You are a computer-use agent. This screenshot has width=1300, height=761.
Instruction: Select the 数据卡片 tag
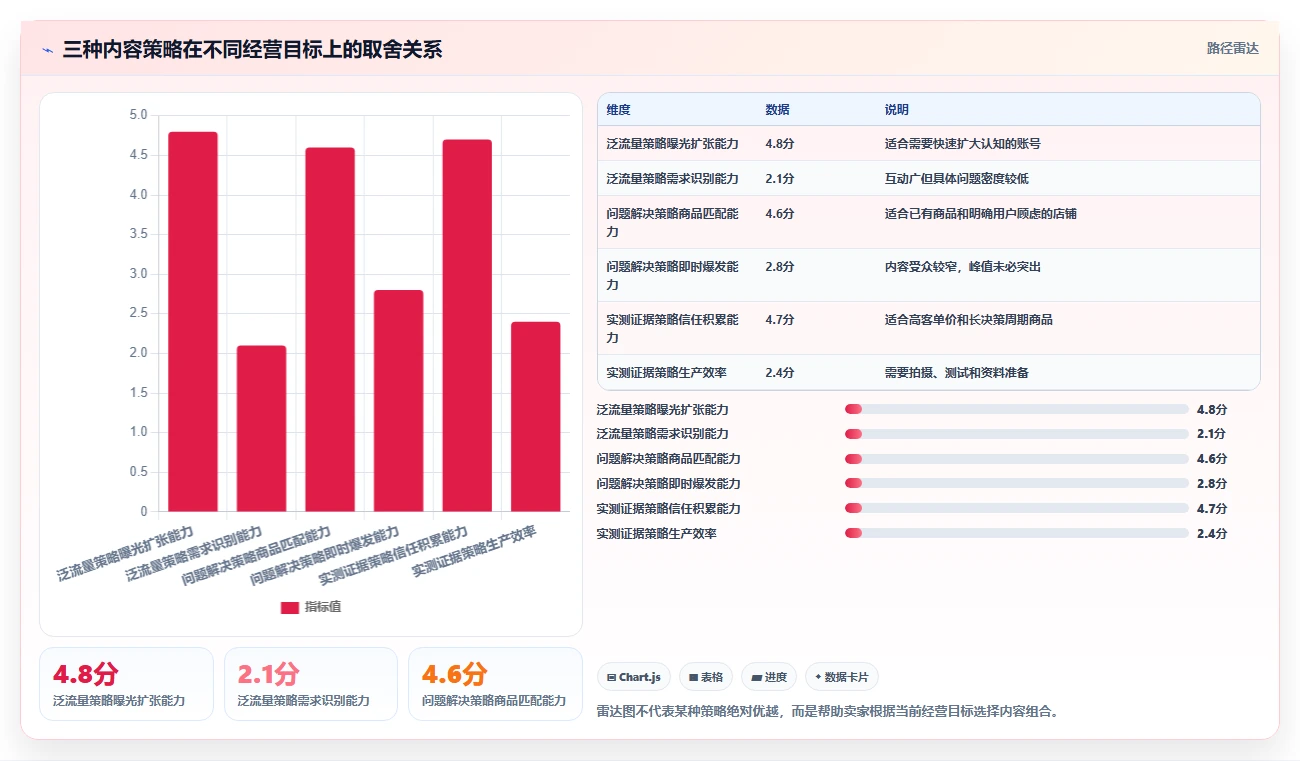[x=841, y=677]
